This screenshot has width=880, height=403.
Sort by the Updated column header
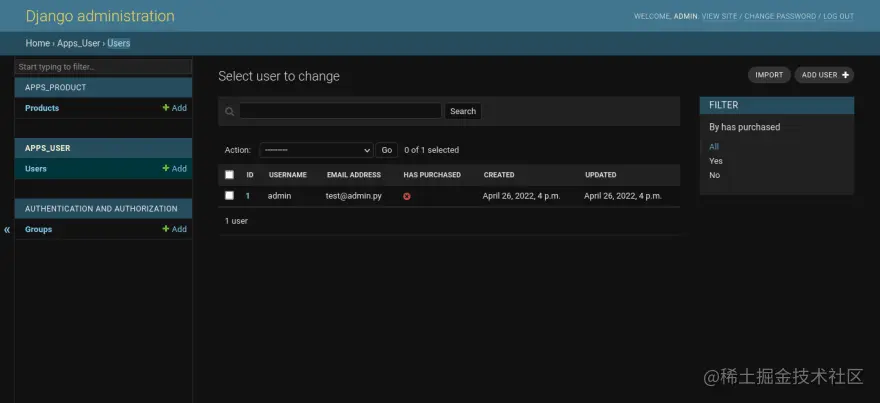click(601, 175)
